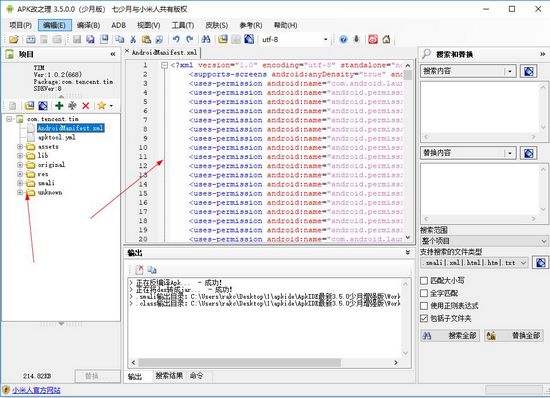Open the dropdown arrow next to star icon
The image size is (550, 398).
pyautogui.click(x=111, y=106)
